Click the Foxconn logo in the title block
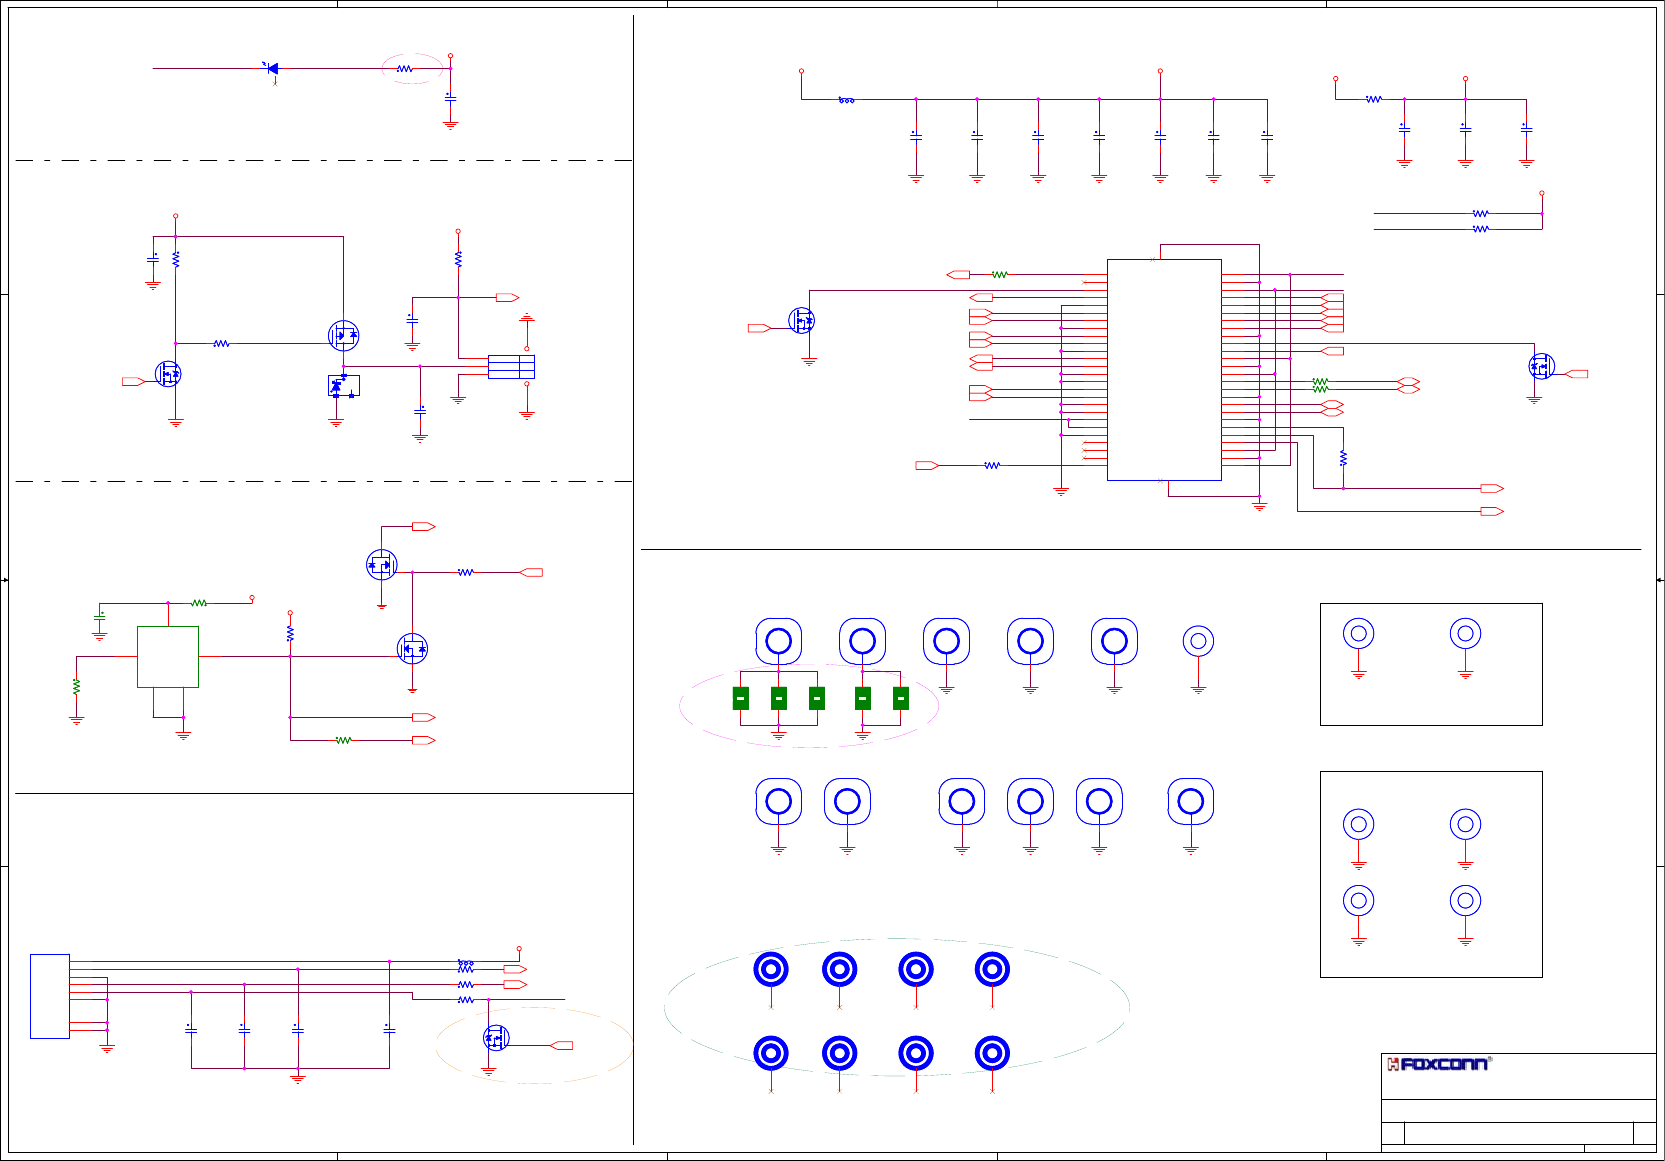Screen dimensions: 1665x1161 pyautogui.click(x=1439, y=1064)
